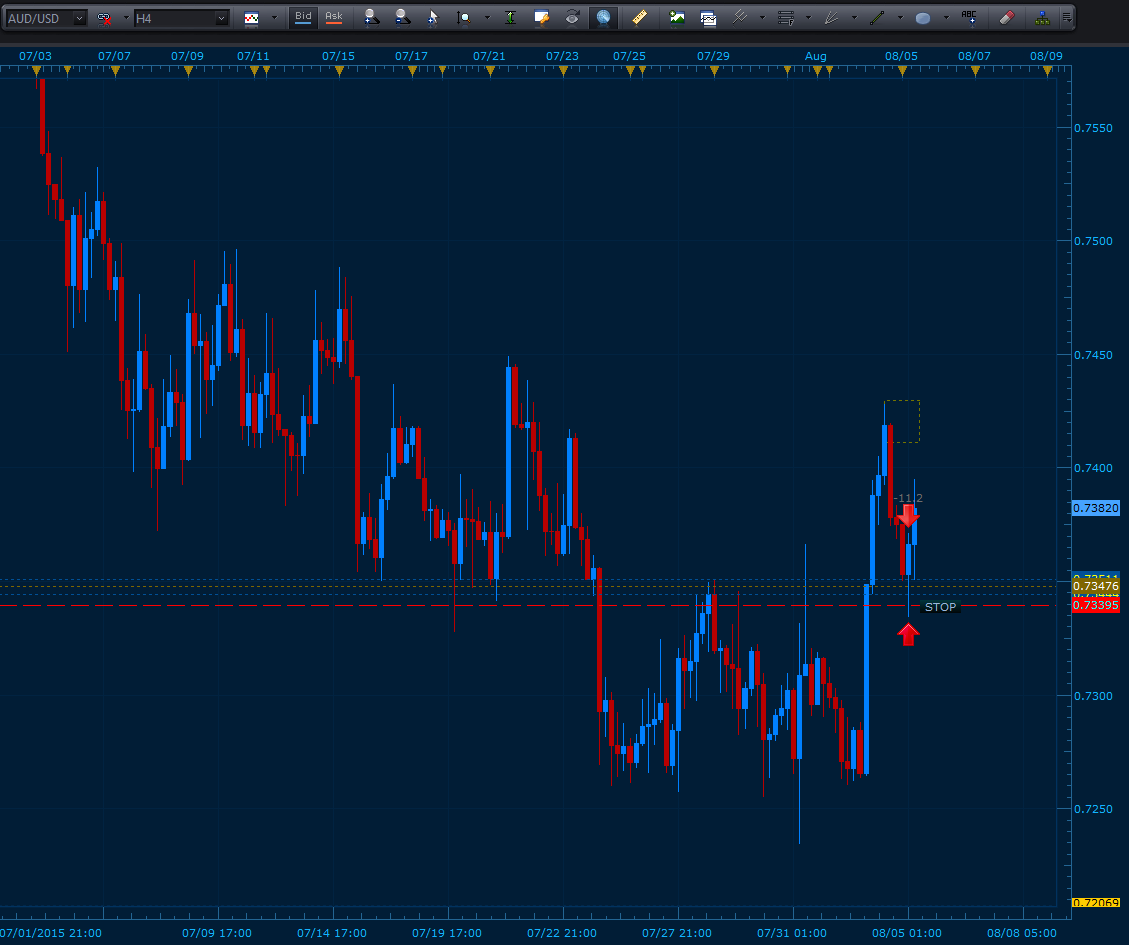The height and width of the screenshot is (945, 1129).
Task: Open the H4 timeframe dropdown
Action: [x=221, y=18]
